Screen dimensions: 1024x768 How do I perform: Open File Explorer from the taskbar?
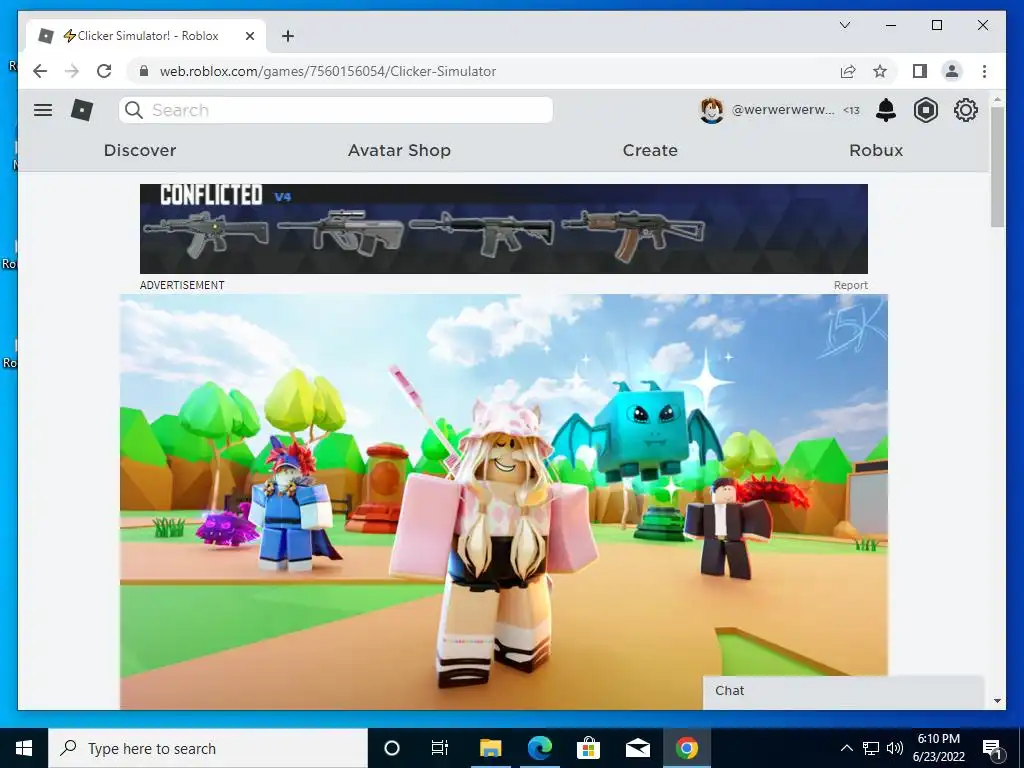(x=490, y=748)
